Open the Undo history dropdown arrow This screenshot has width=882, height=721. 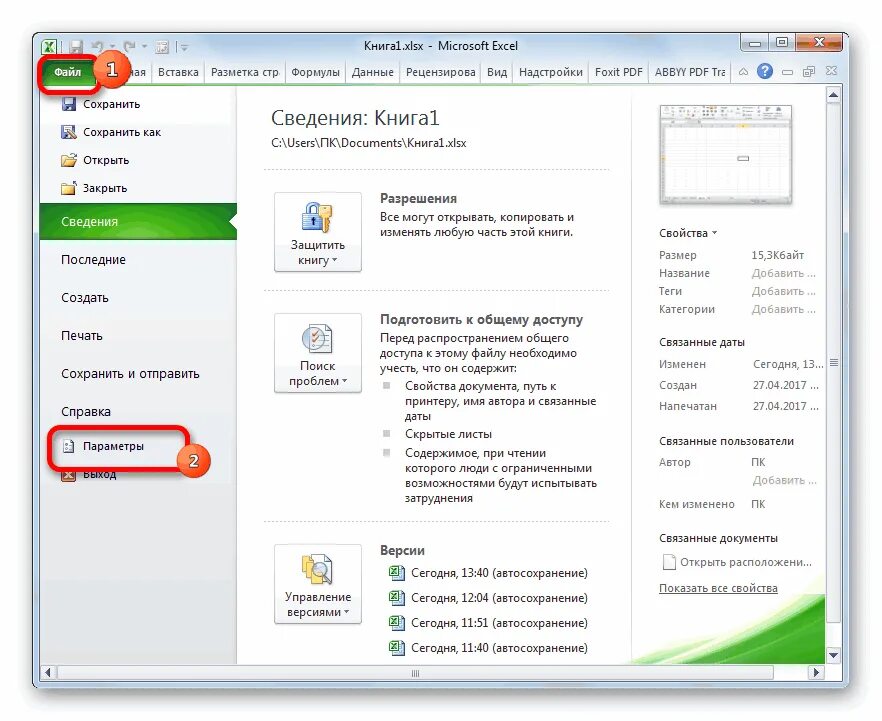point(112,47)
